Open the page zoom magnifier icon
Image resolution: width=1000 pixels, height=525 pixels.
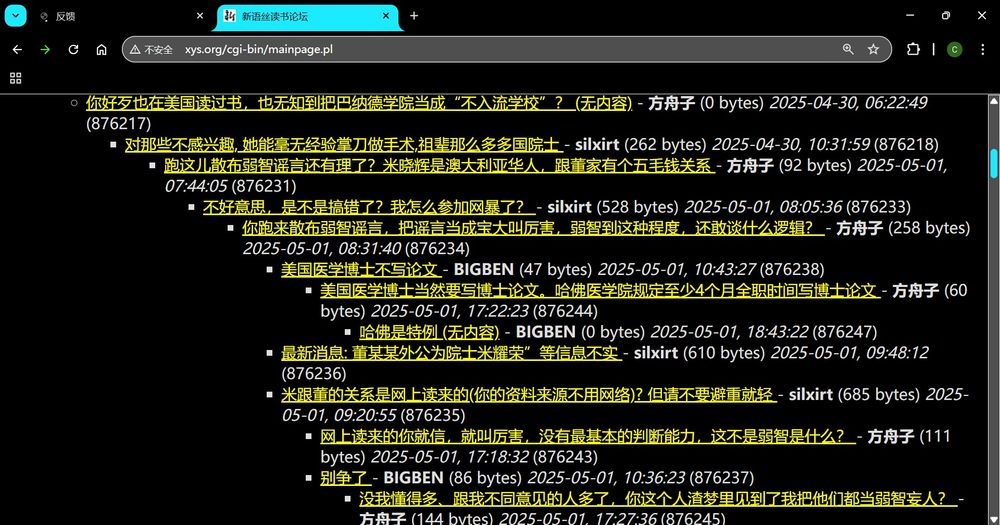(848, 49)
